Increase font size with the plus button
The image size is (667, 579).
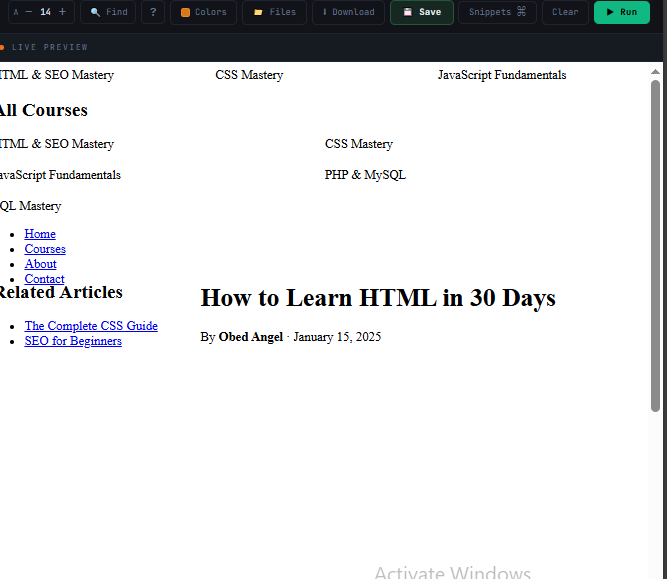(62, 12)
